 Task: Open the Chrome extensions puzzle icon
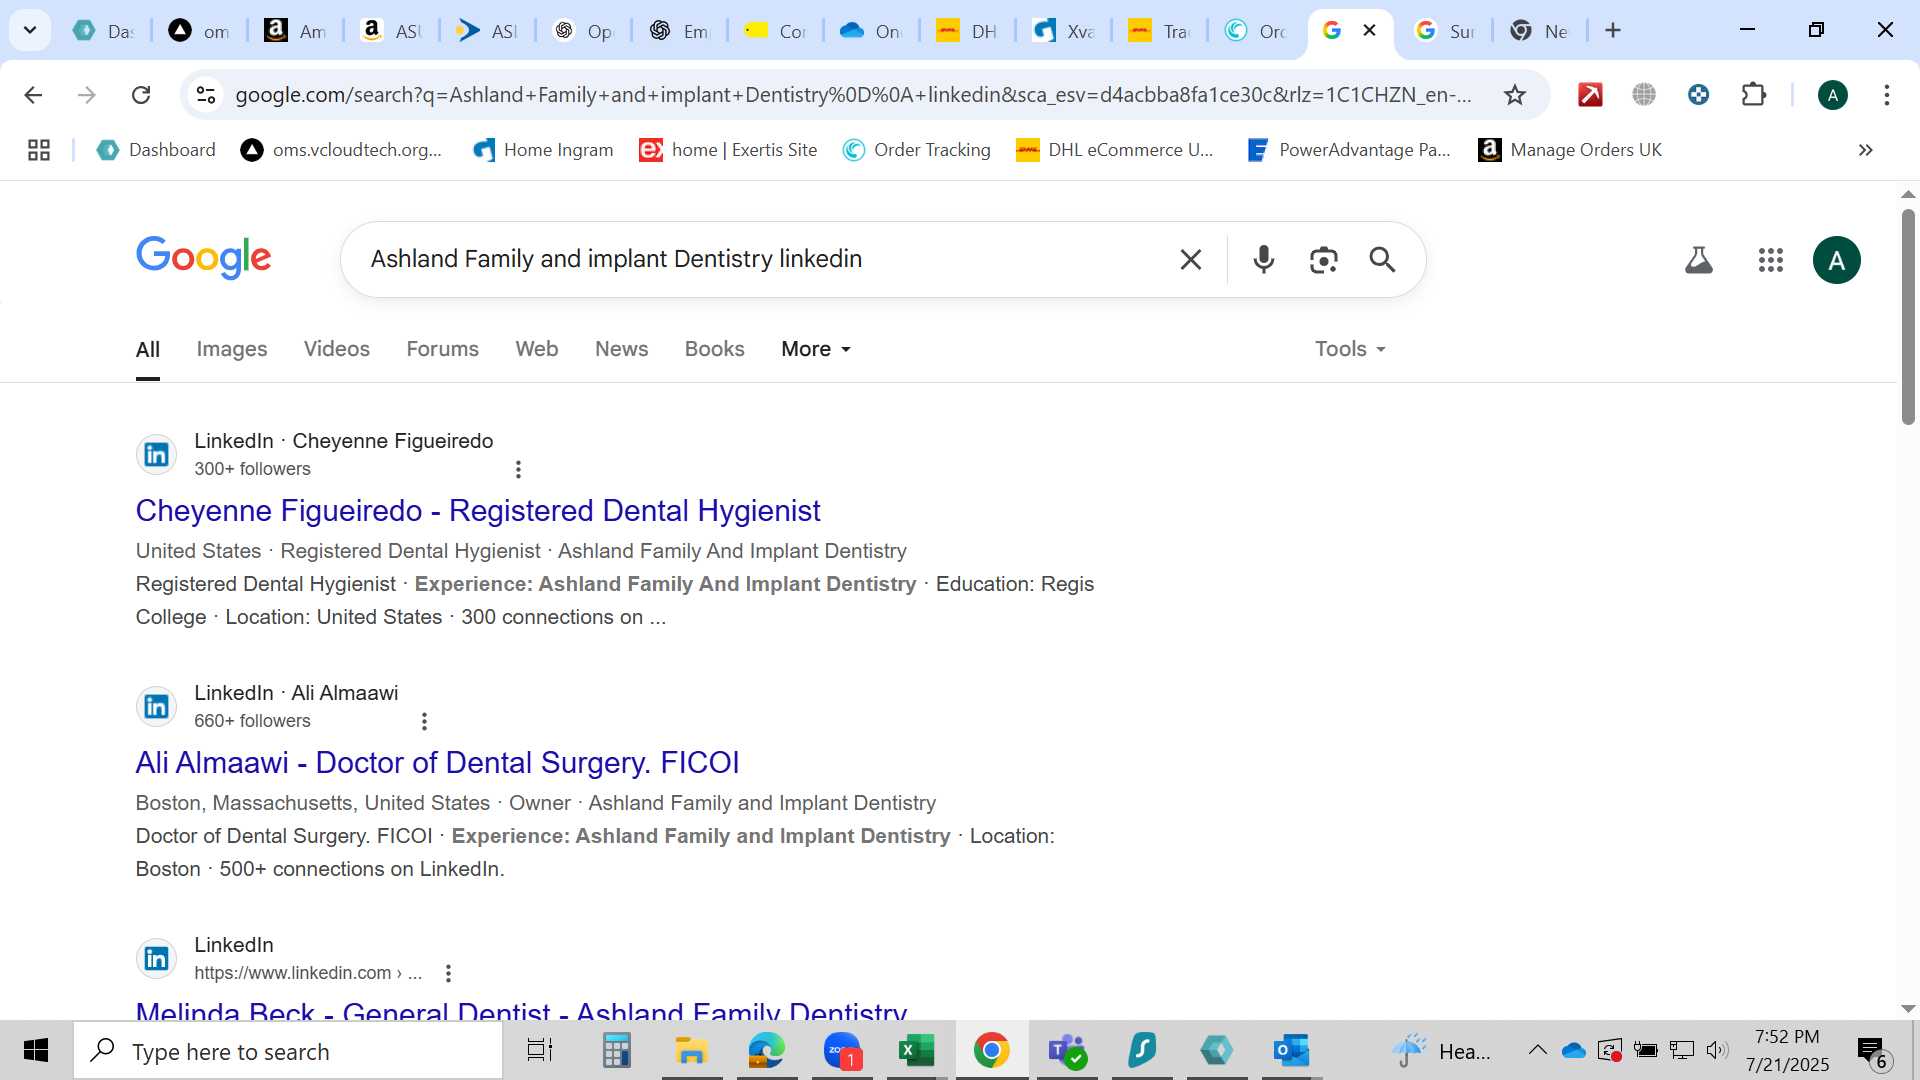pos(1753,95)
